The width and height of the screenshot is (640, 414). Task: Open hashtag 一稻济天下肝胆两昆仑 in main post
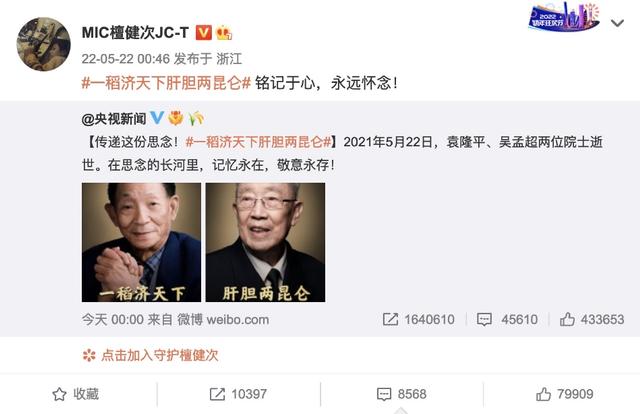pyautogui.click(x=166, y=83)
